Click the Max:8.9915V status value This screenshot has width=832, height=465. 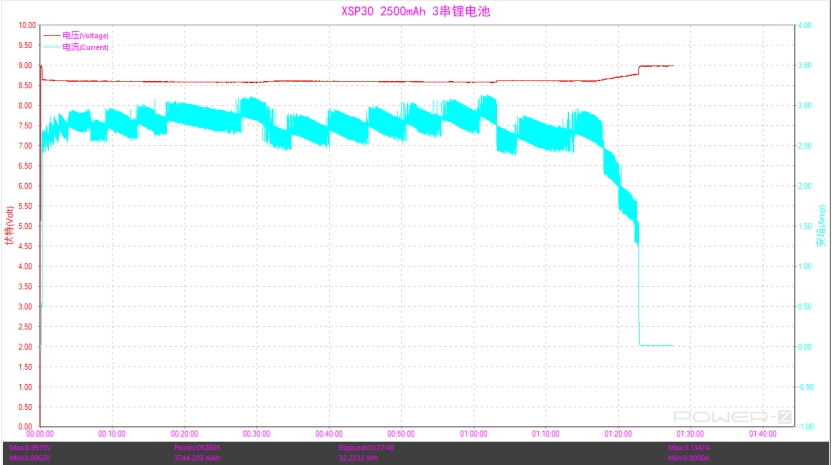coord(30,448)
